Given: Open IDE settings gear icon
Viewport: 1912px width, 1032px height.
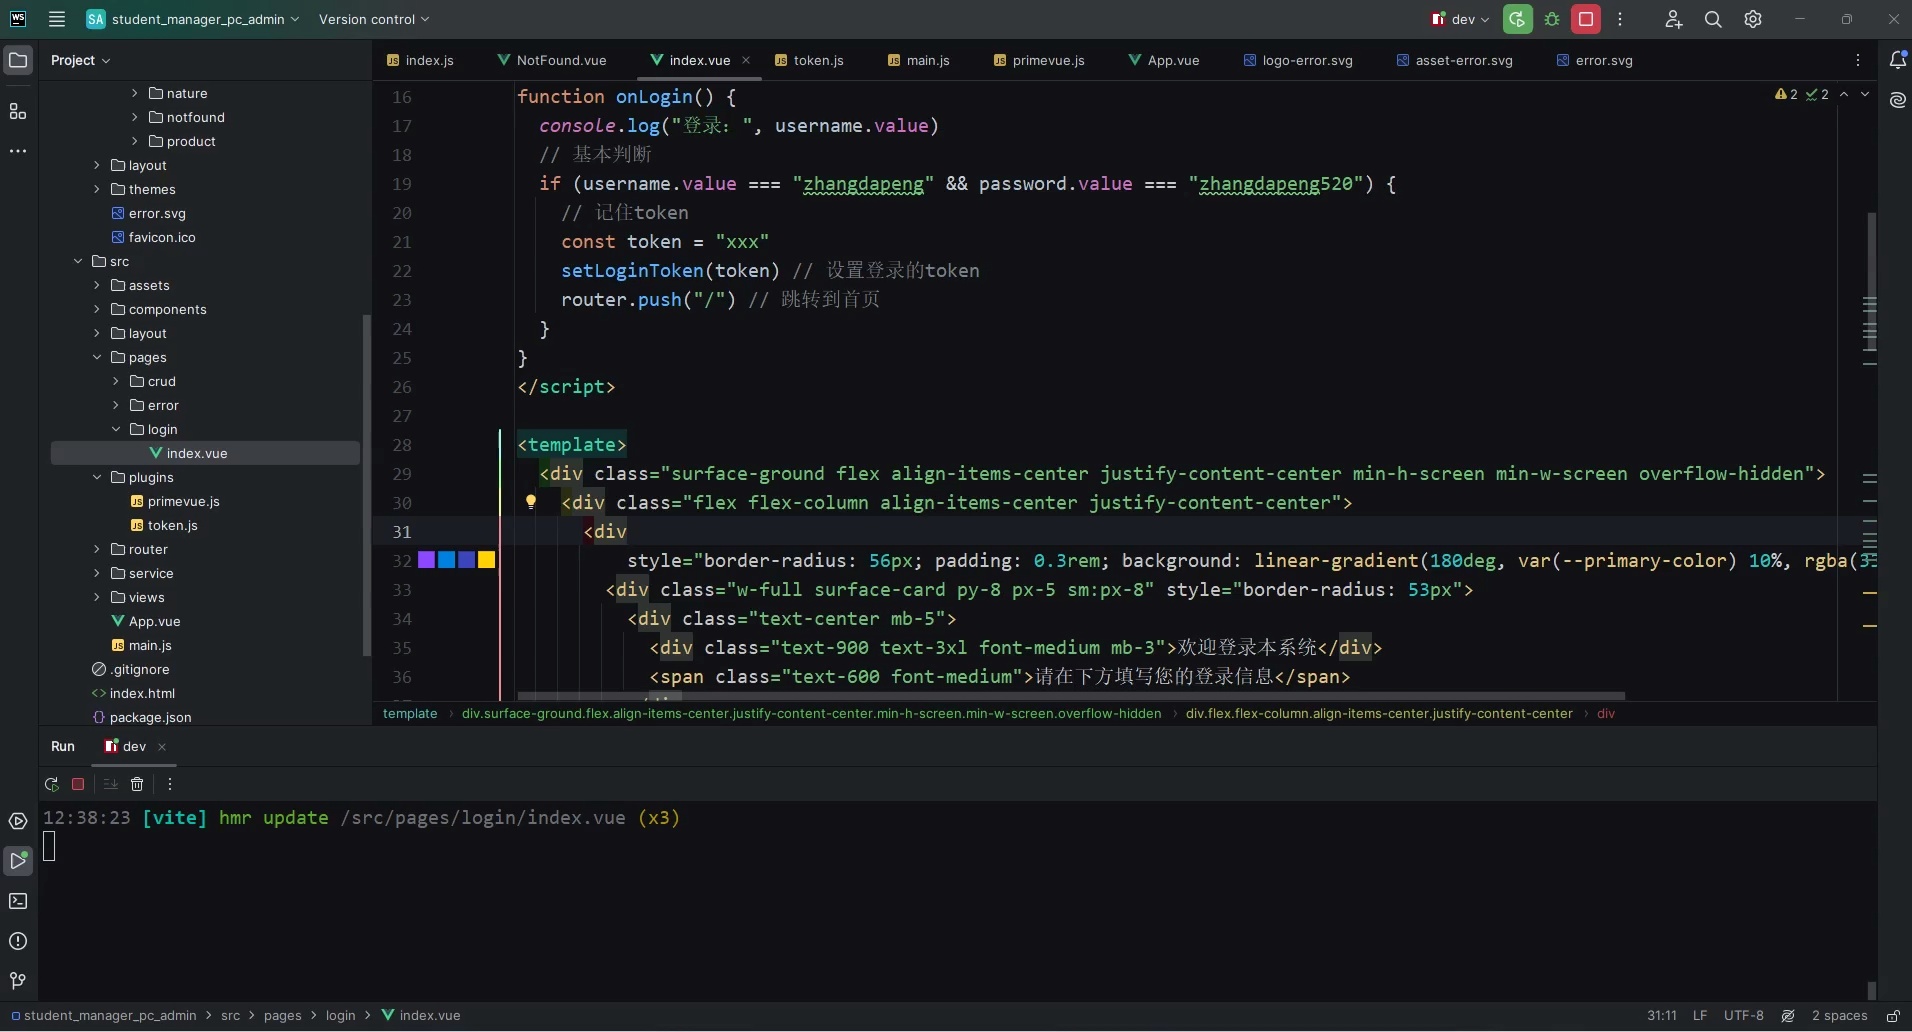Looking at the screenshot, I should coord(1753,19).
